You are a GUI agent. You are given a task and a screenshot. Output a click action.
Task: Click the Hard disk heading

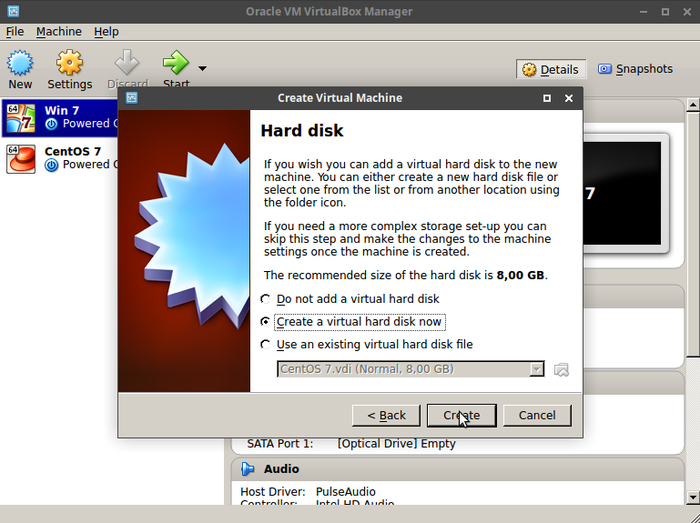[302, 131]
